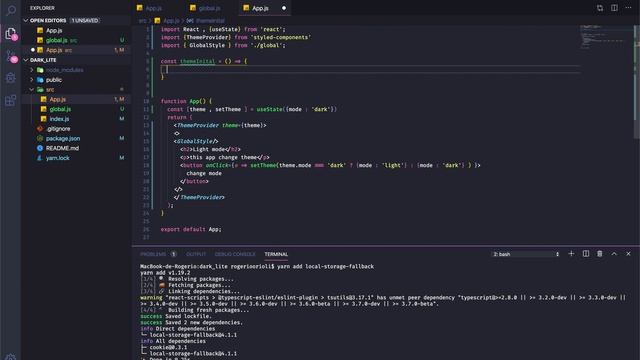Open the Explorer view icon
640x360 pixels.
(x=11, y=33)
